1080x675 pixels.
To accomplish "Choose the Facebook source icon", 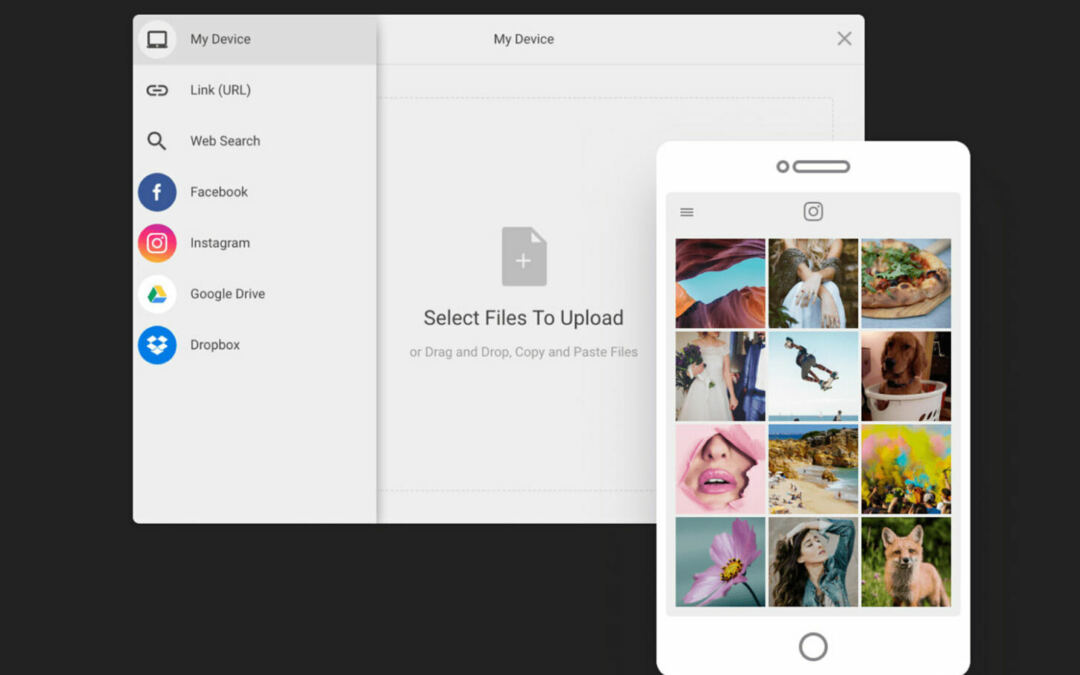I will pos(157,192).
